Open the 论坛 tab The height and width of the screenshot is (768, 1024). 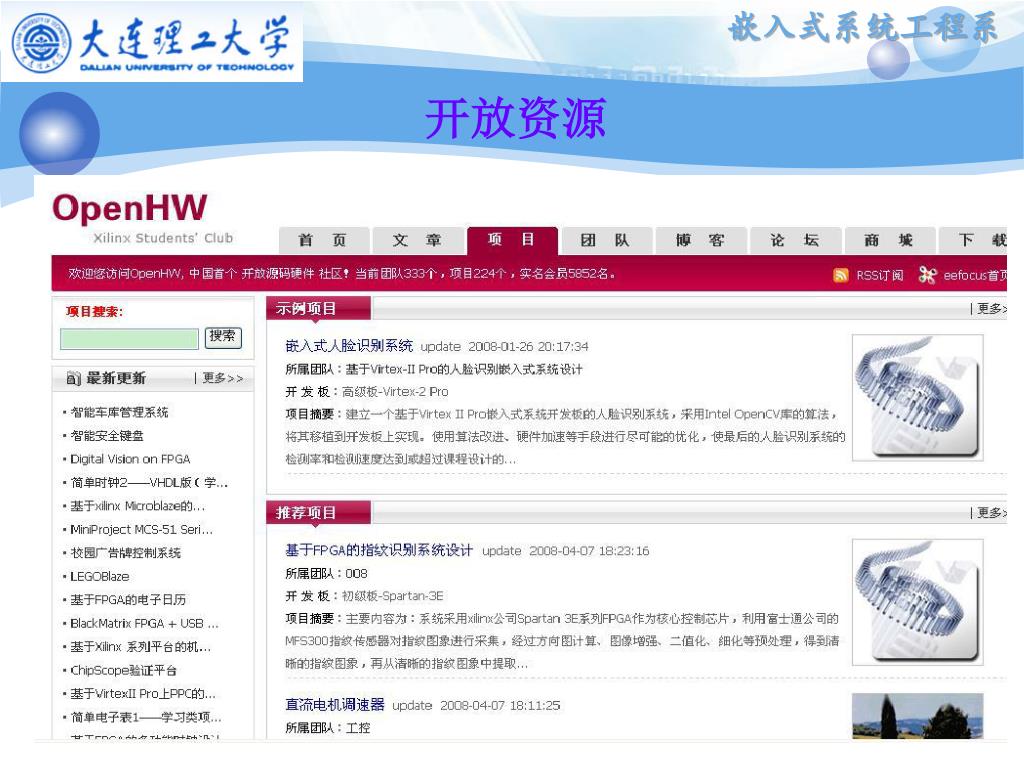point(795,240)
